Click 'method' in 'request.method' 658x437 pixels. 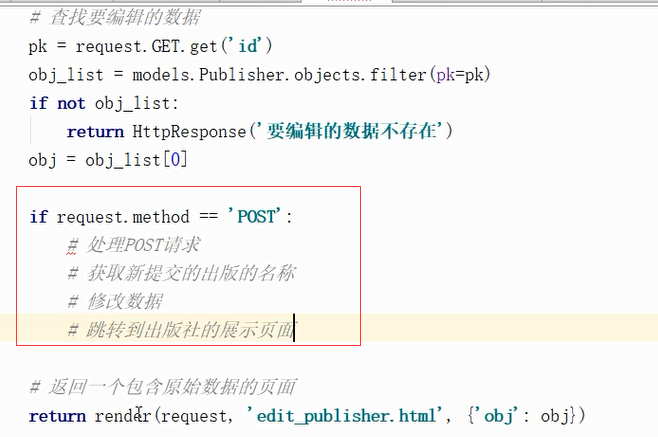[161, 217]
